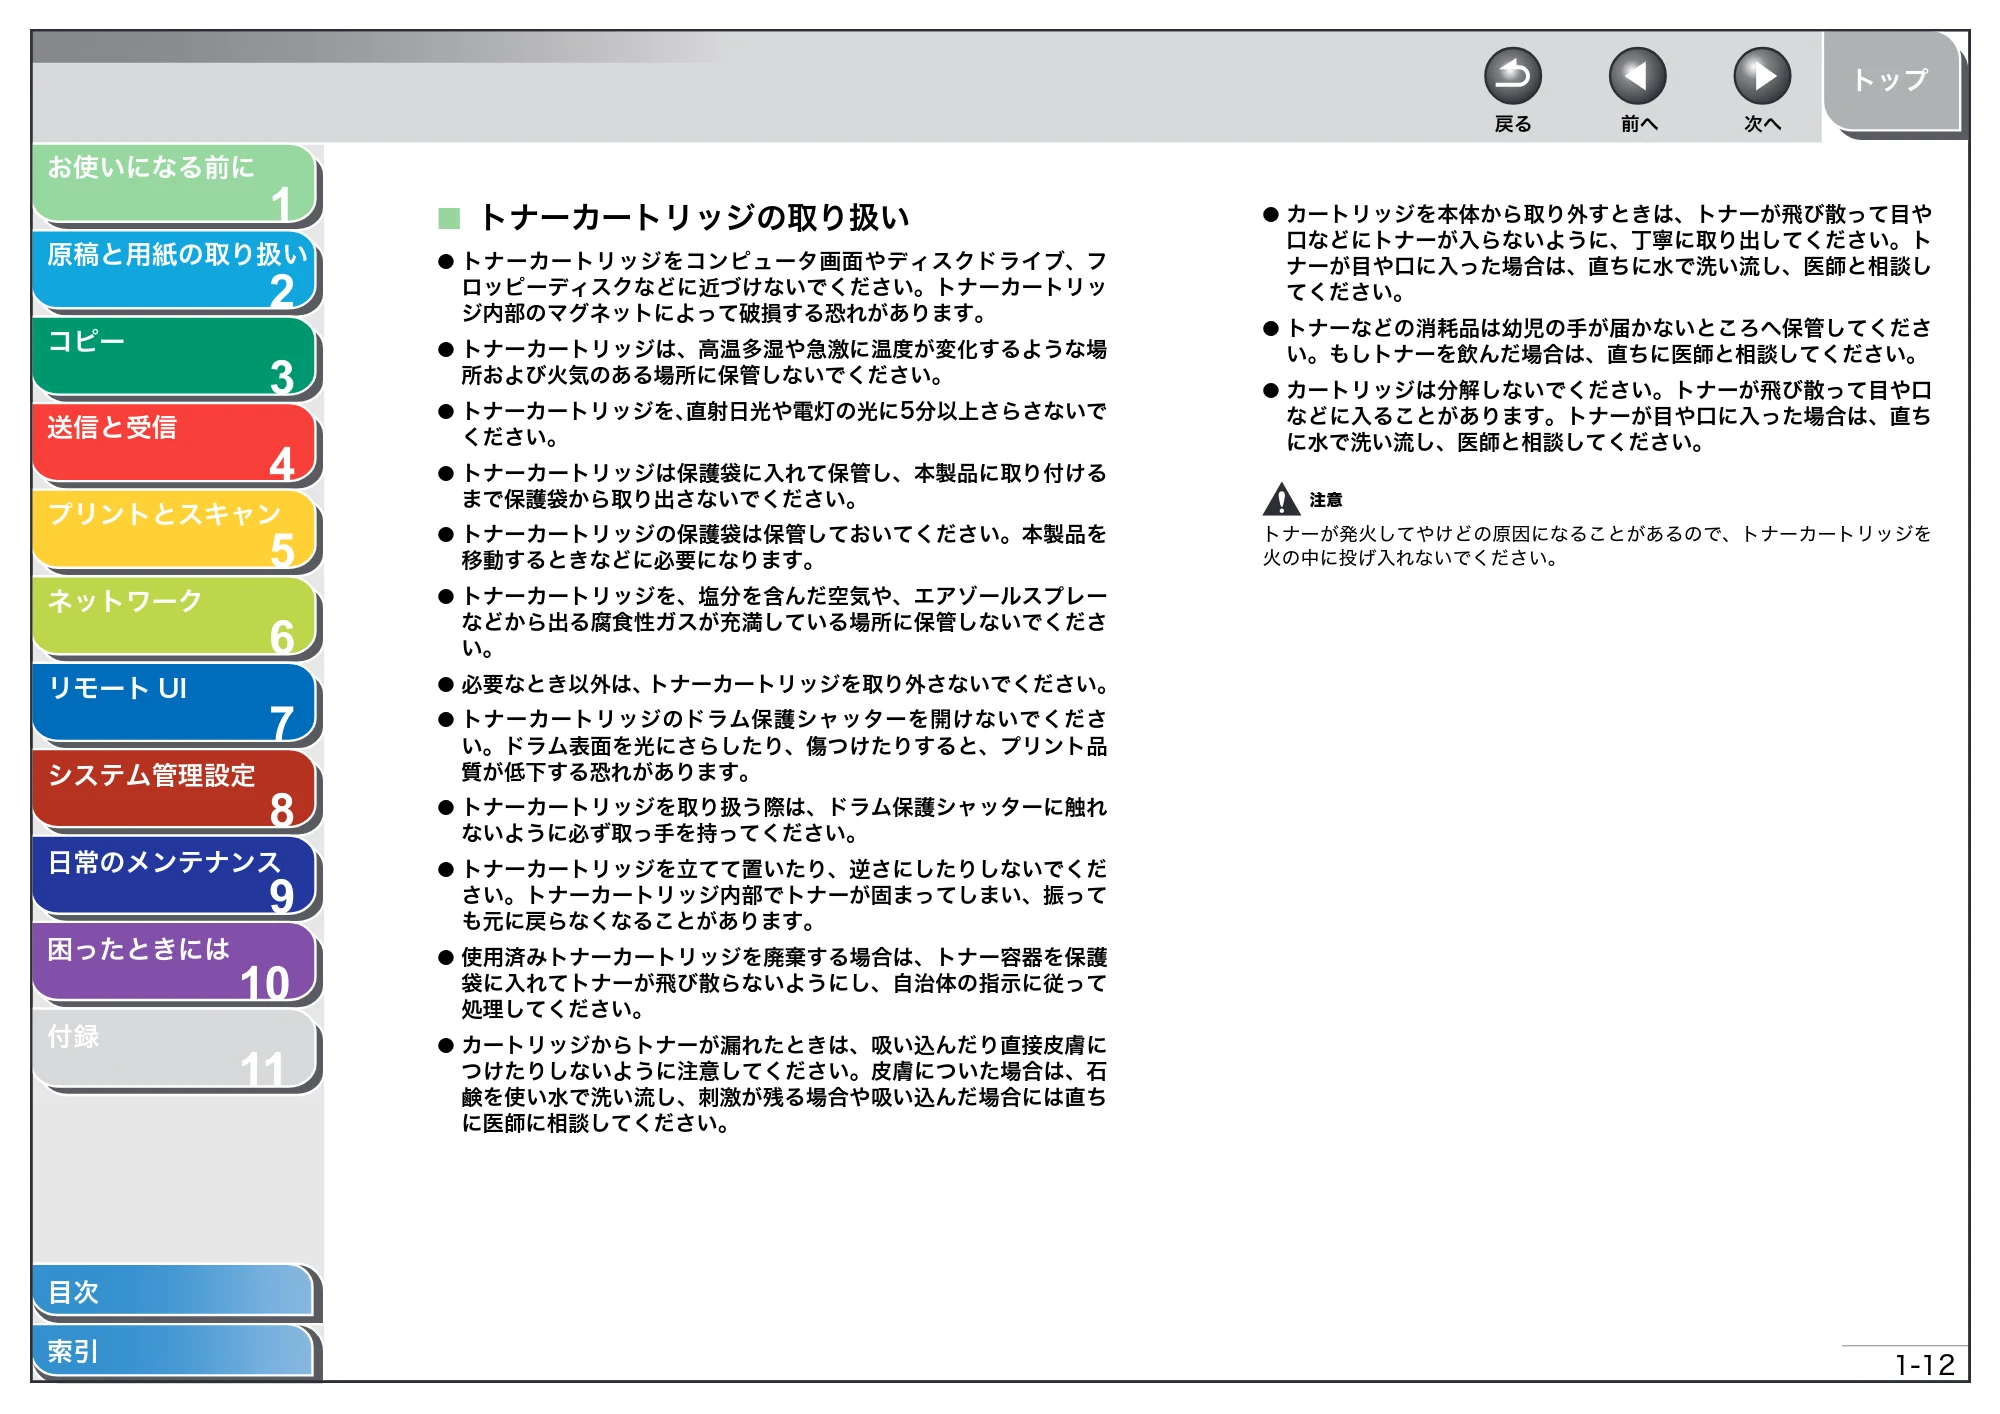Open the トップ tab at top right

click(x=1891, y=81)
